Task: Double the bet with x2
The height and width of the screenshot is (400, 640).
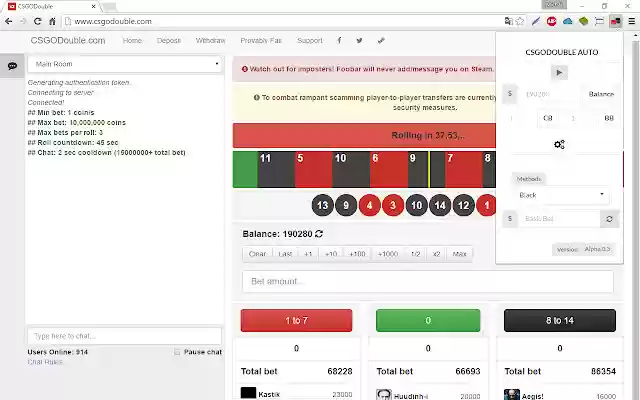Action: tap(436, 254)
